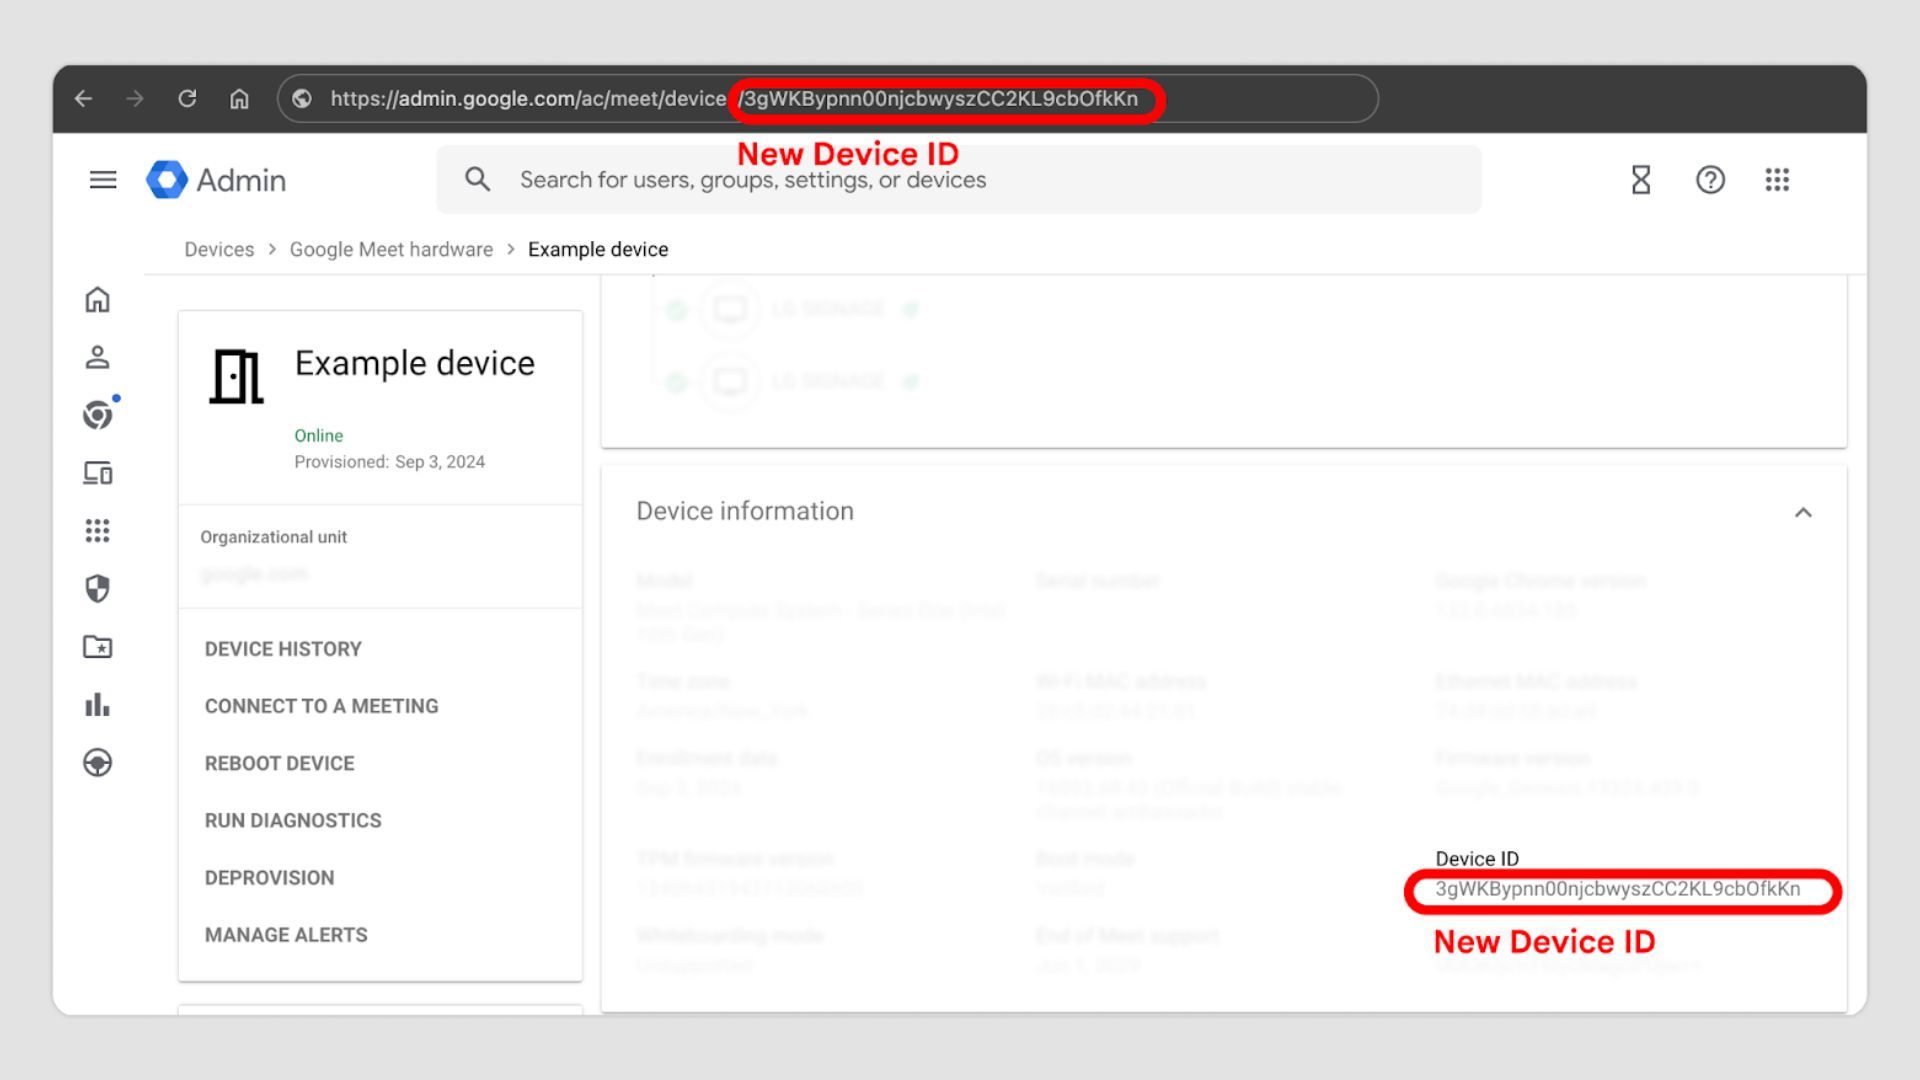Open Security shield icon in sidebar
Viewport: 1920px width, 1080px height.
(97, 589)
